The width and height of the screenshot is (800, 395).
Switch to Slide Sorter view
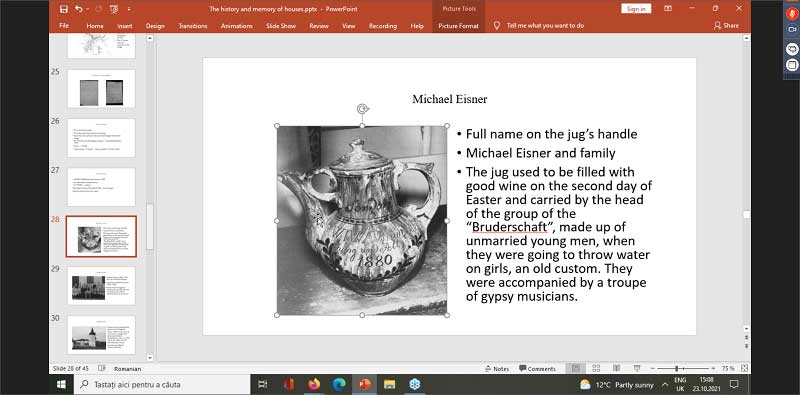(596, 368)
